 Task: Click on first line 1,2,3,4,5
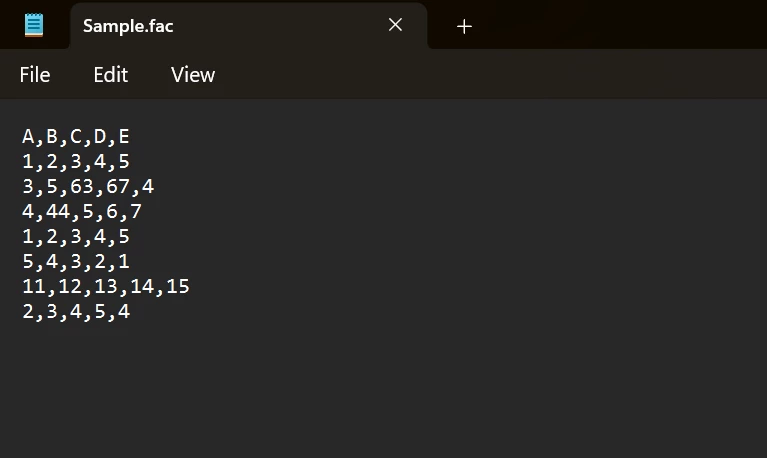point(76,161)
